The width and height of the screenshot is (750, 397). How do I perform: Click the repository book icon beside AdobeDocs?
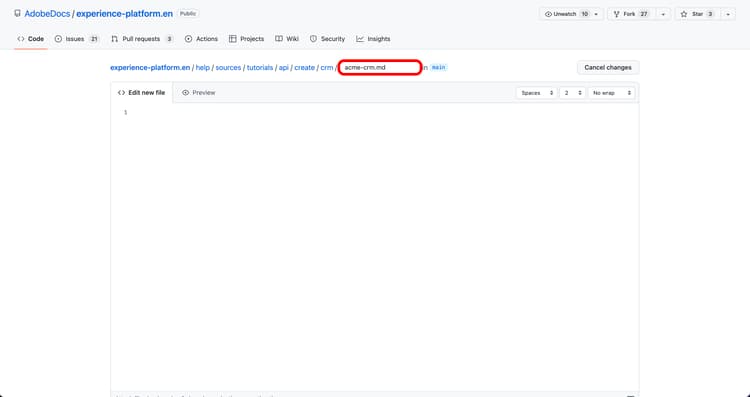17,14
